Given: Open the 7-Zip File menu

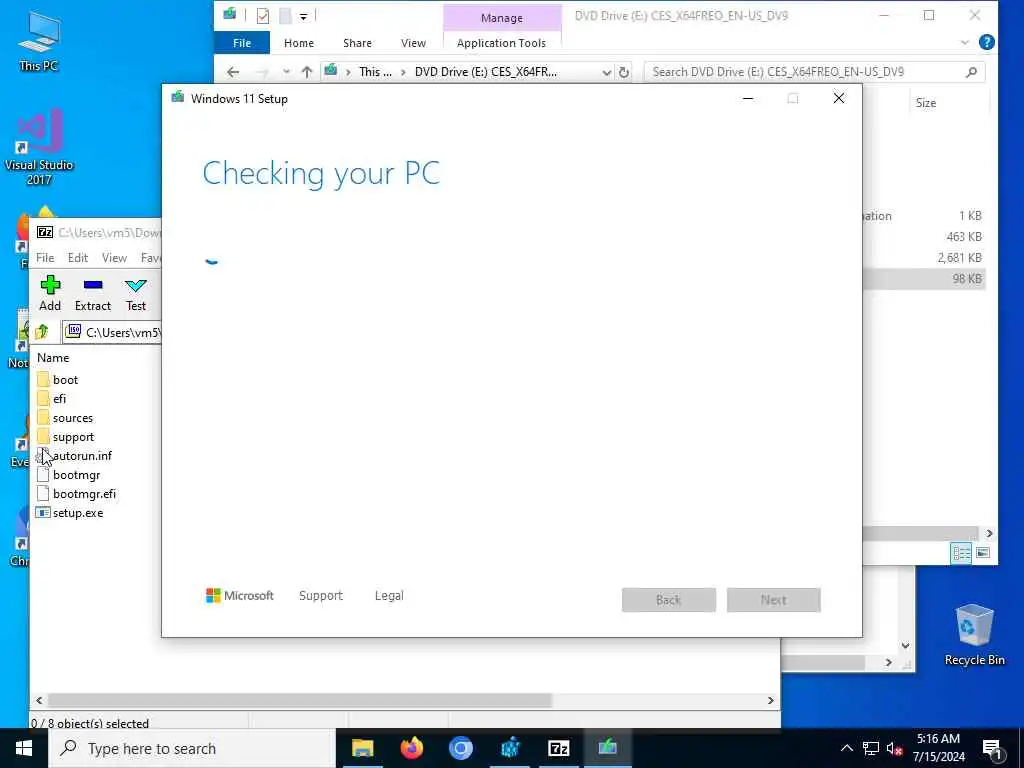Looking at the screenshot, I should pyautogui.click(x=45, y=258).
